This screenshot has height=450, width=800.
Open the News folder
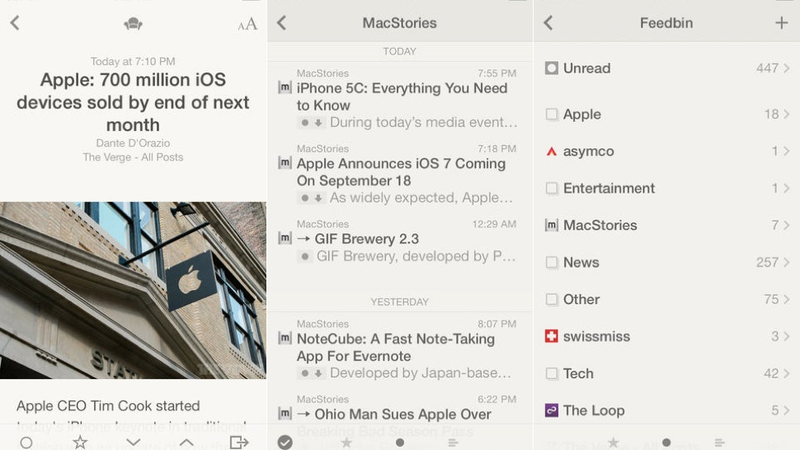667,262
